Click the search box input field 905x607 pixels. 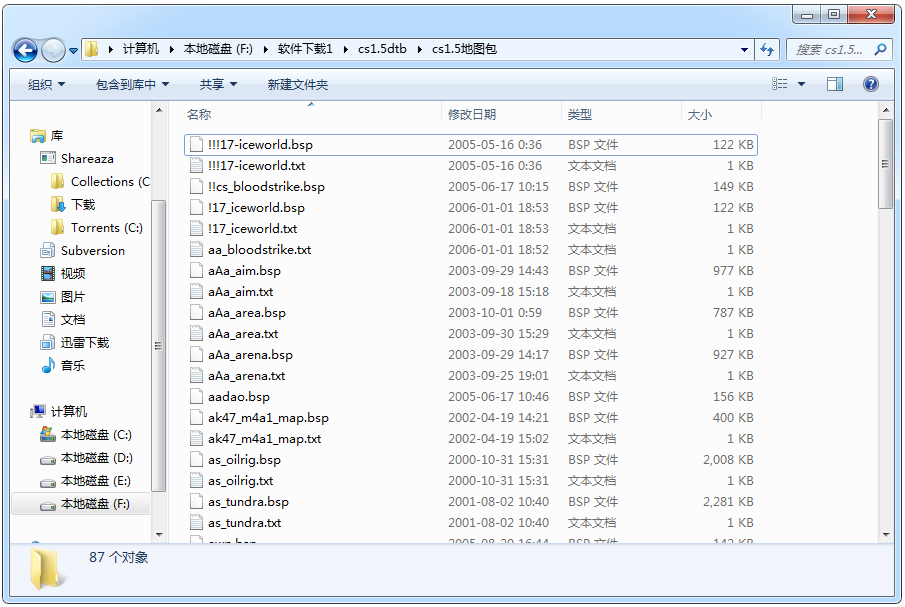(830, 49)
